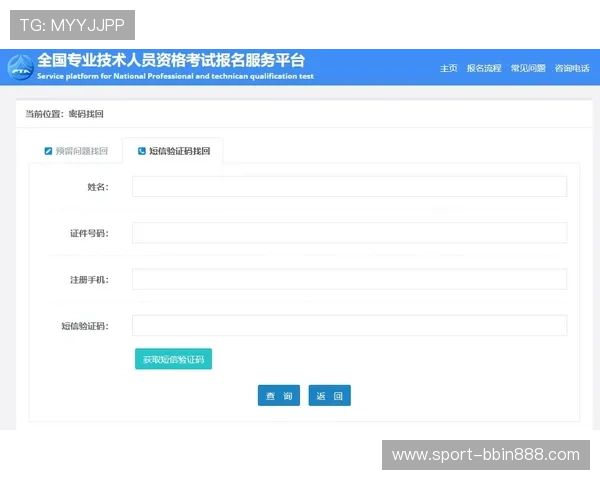Open 报名流程 in the top navigation
Image resolution: width=600 pixels, height=480 pixels.
tap(484, 69)
